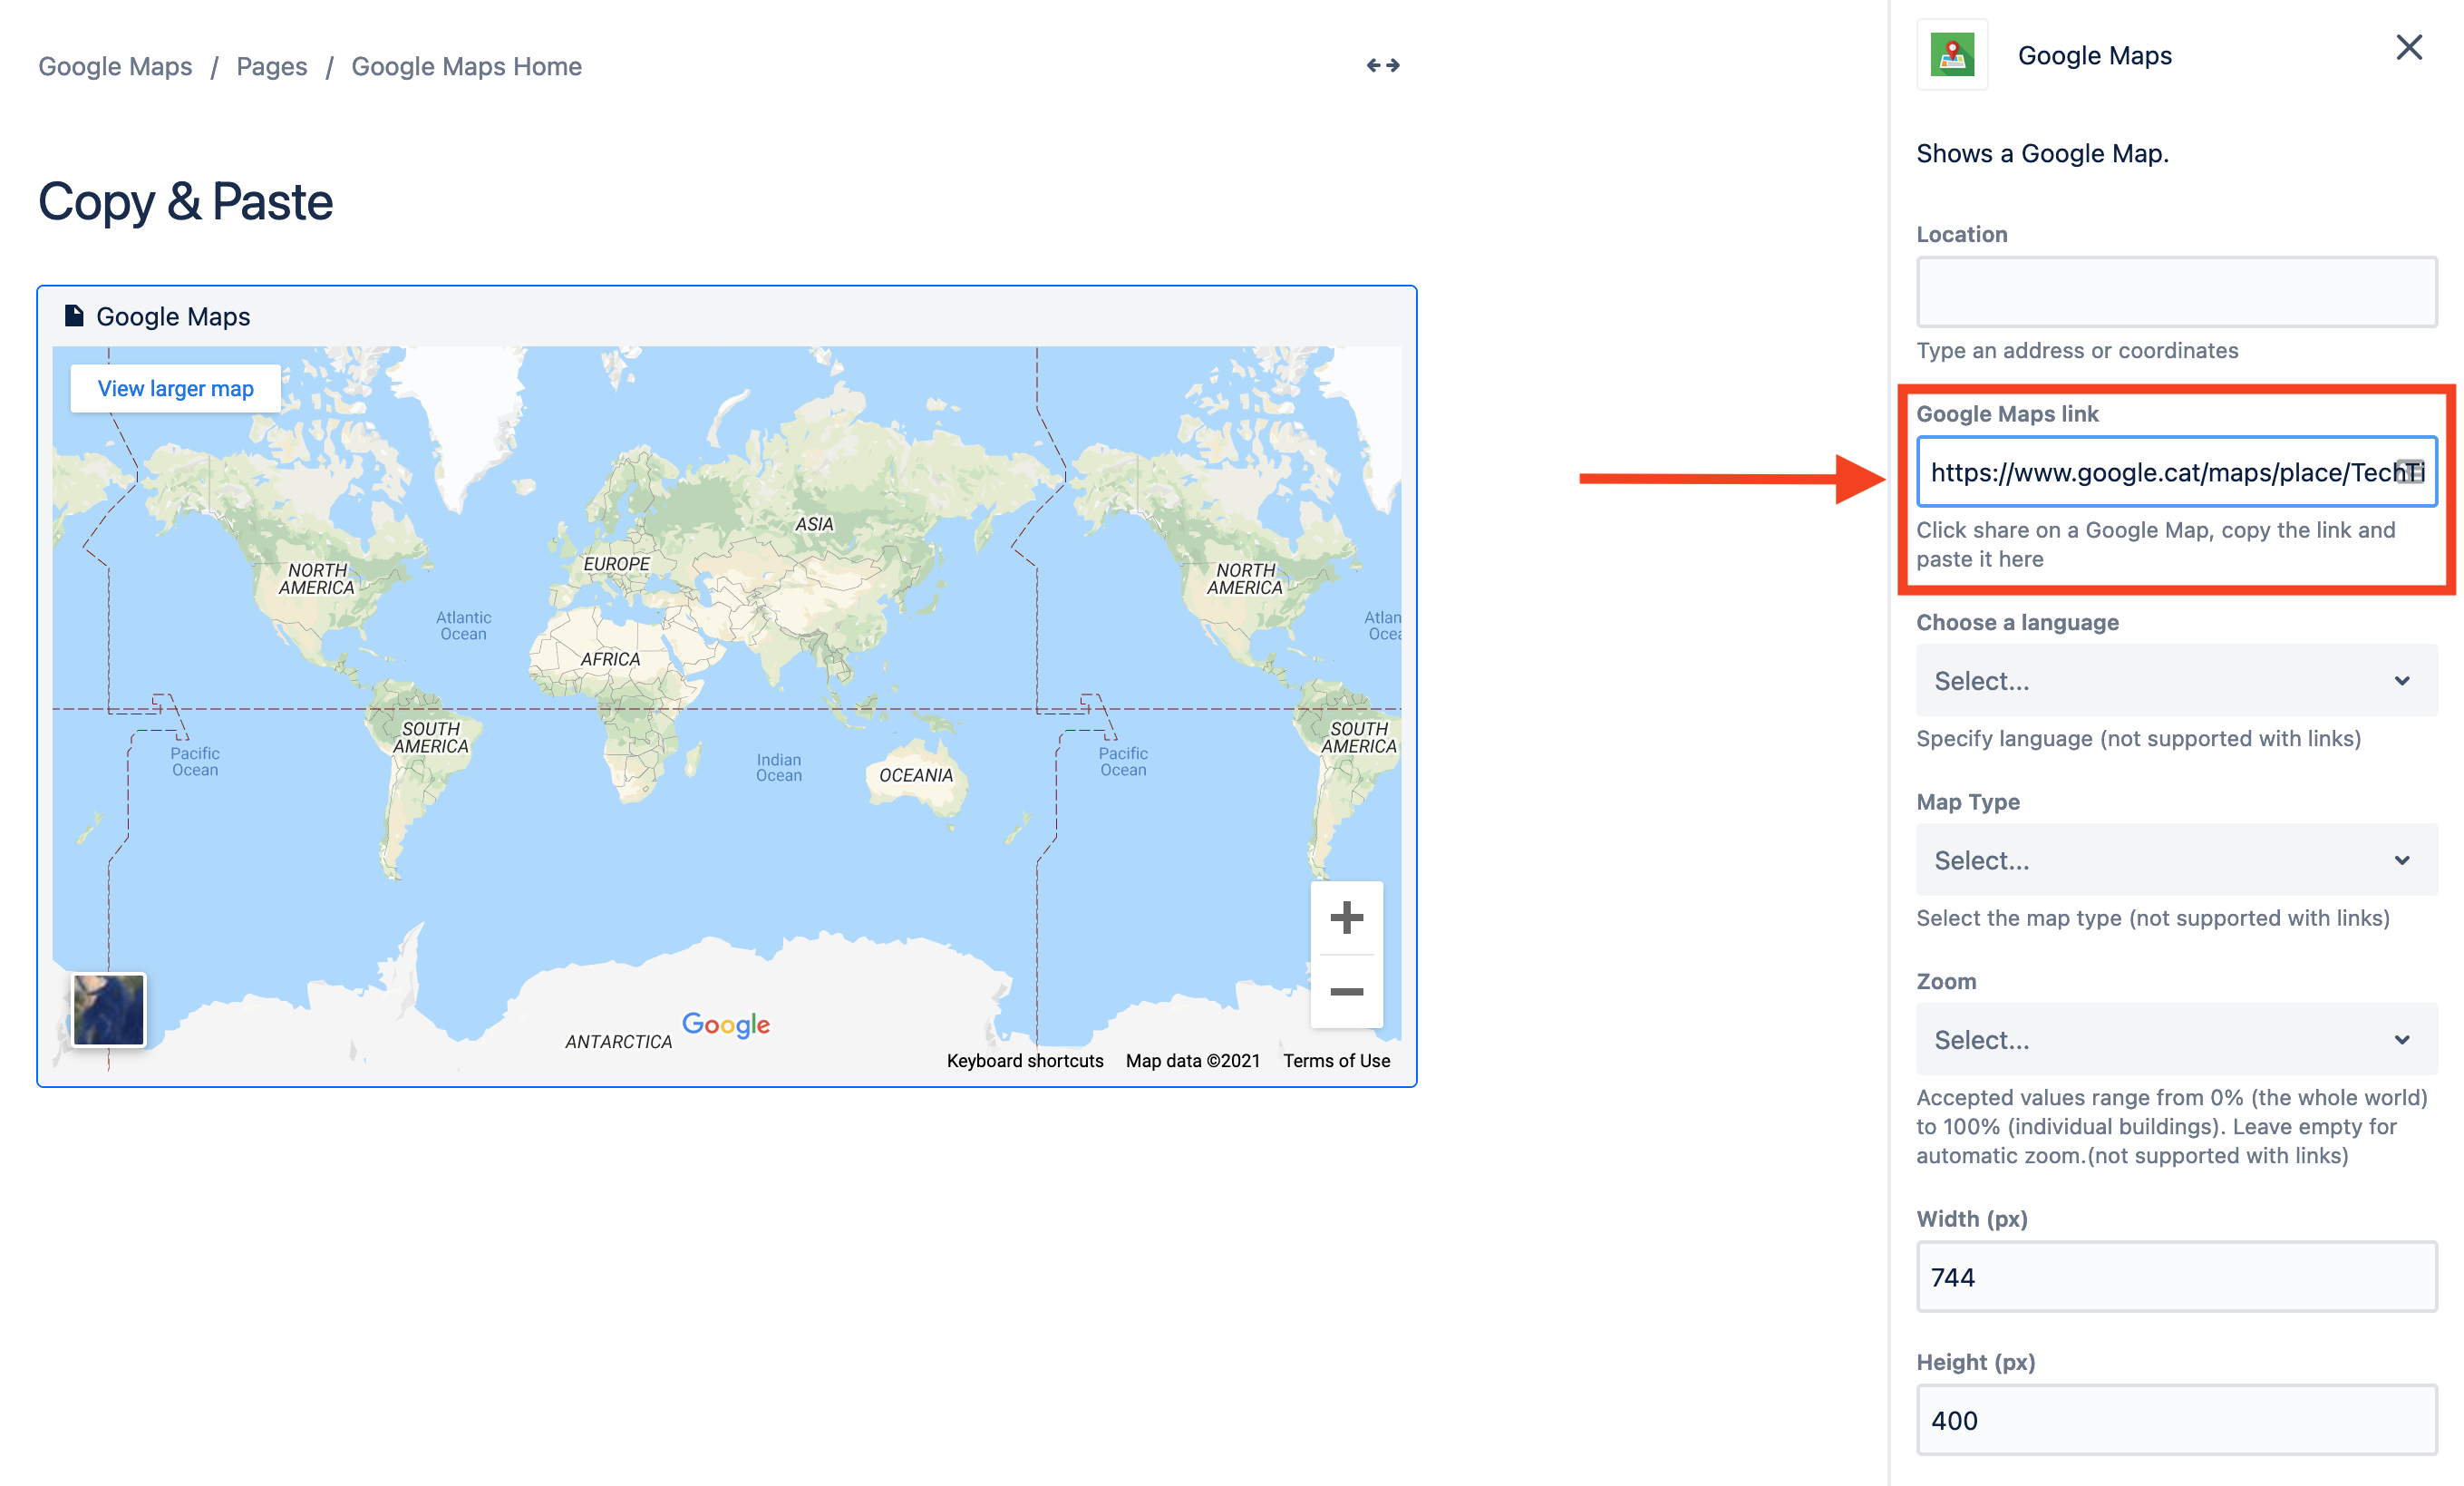The width and height of the screenshot is (2464, 1486).
Task: Expand the Zoom select dropdown
Action: (2175, 1040)
